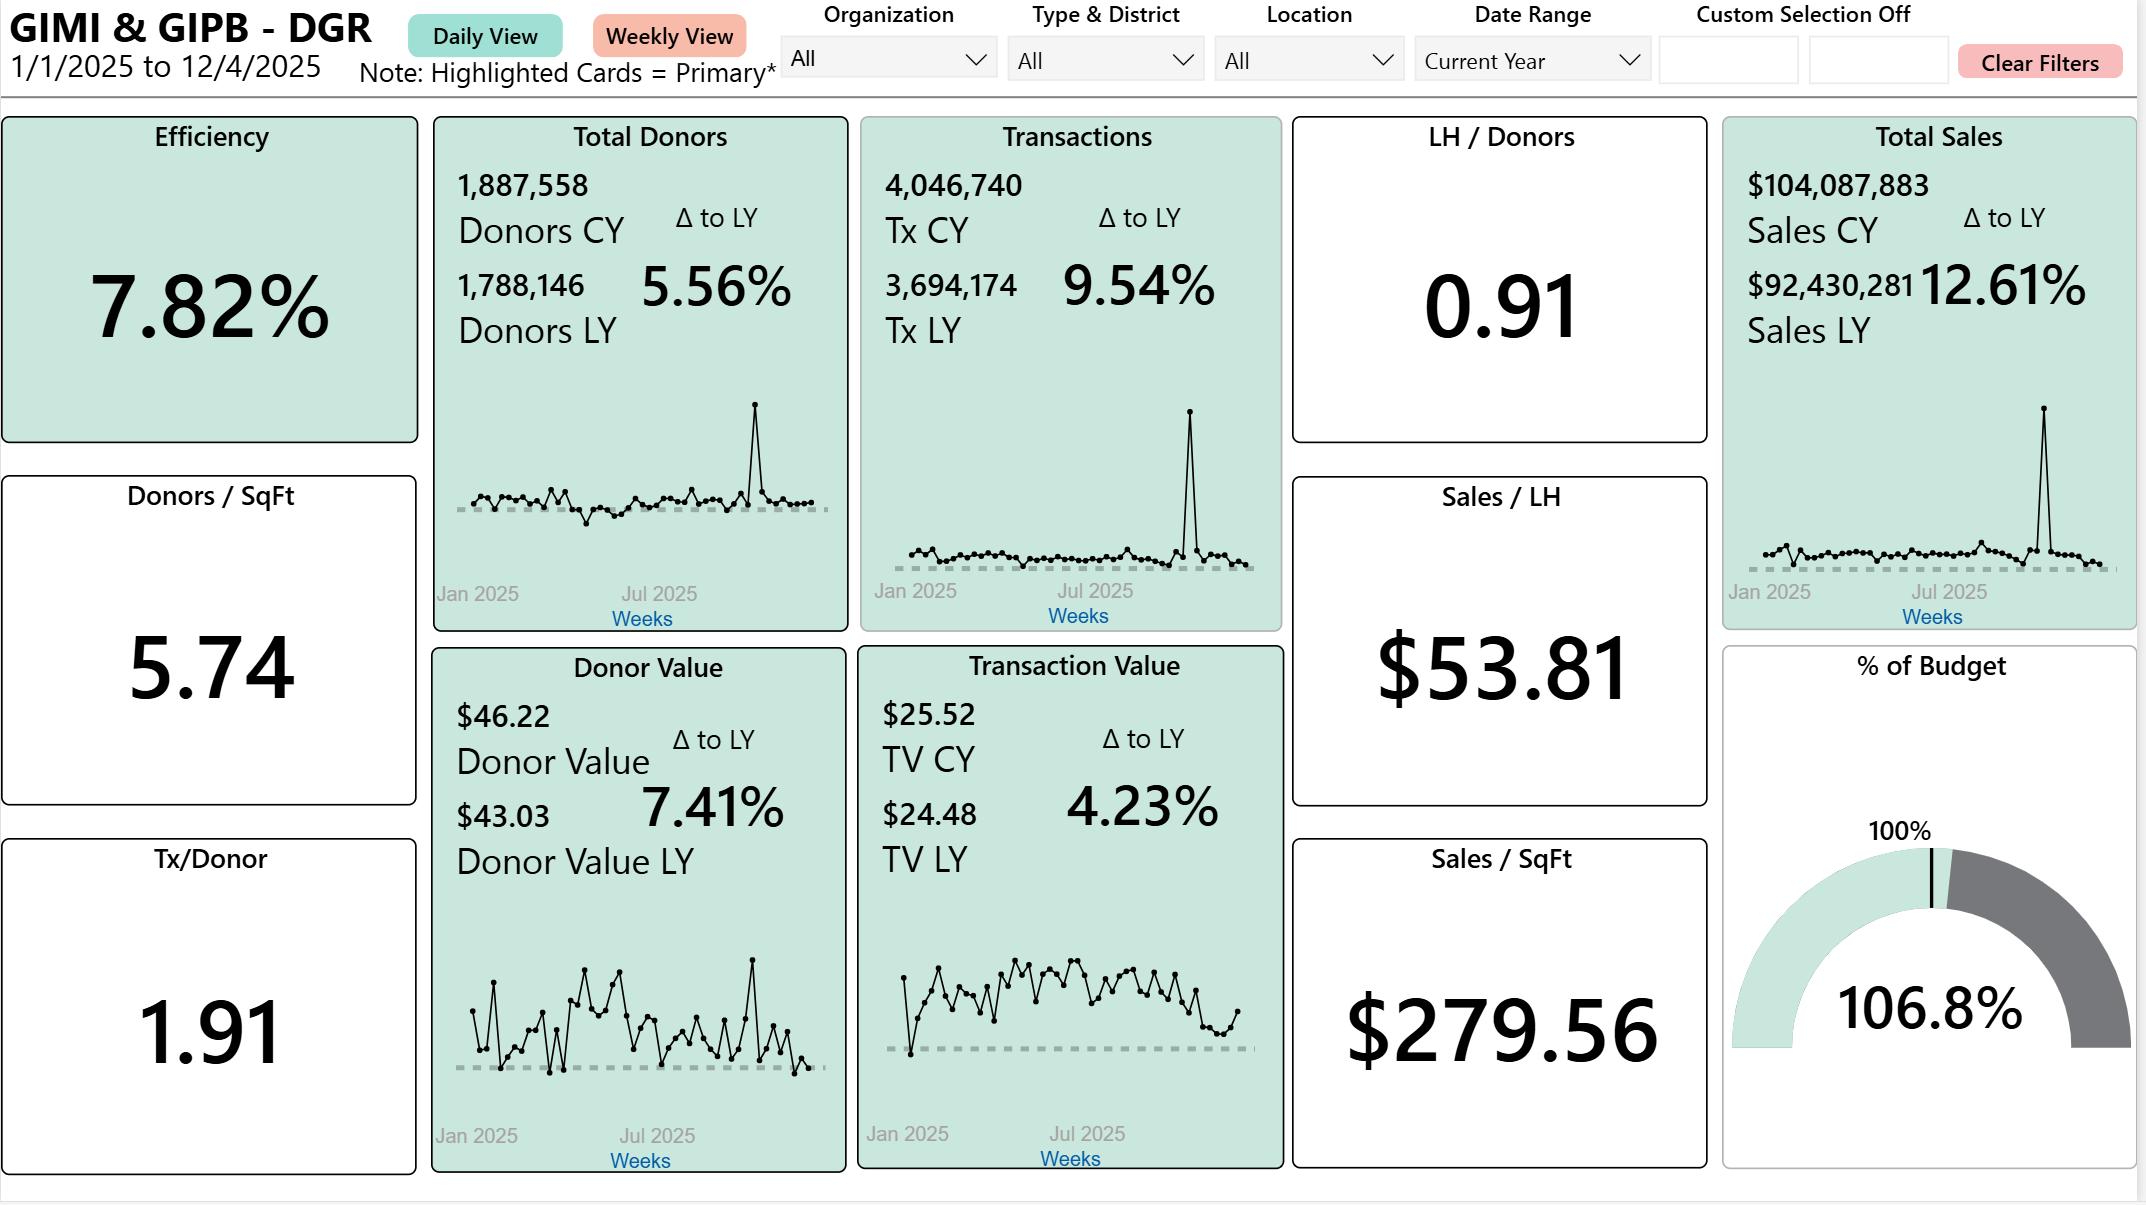Open the Organization dropdown

[x=888, y=59]
